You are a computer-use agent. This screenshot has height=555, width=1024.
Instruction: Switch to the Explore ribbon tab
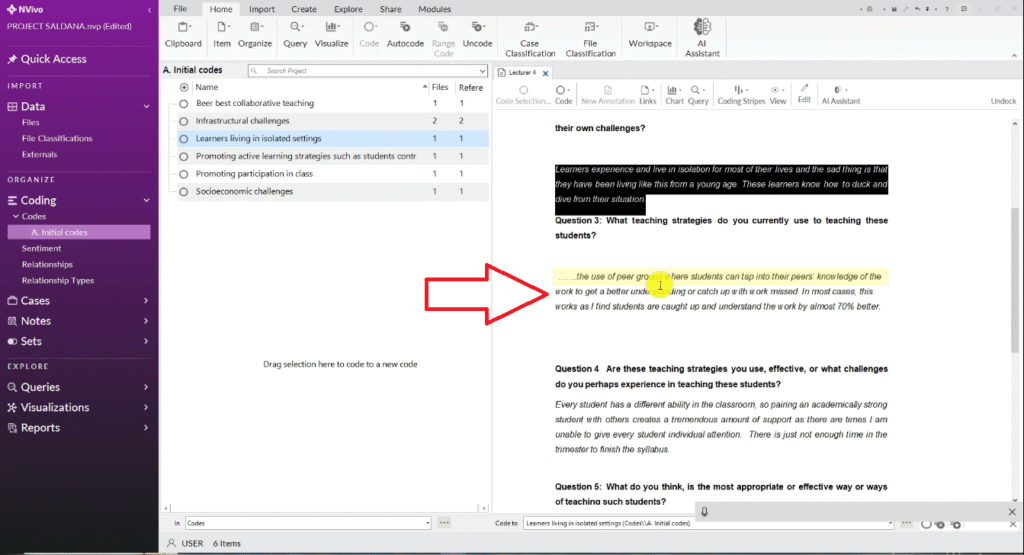(348, 9)
